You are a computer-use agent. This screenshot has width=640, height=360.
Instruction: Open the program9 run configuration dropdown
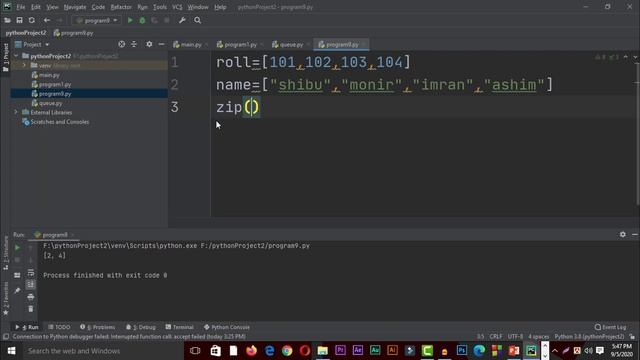pyautogui.click(x=97, y=20)
